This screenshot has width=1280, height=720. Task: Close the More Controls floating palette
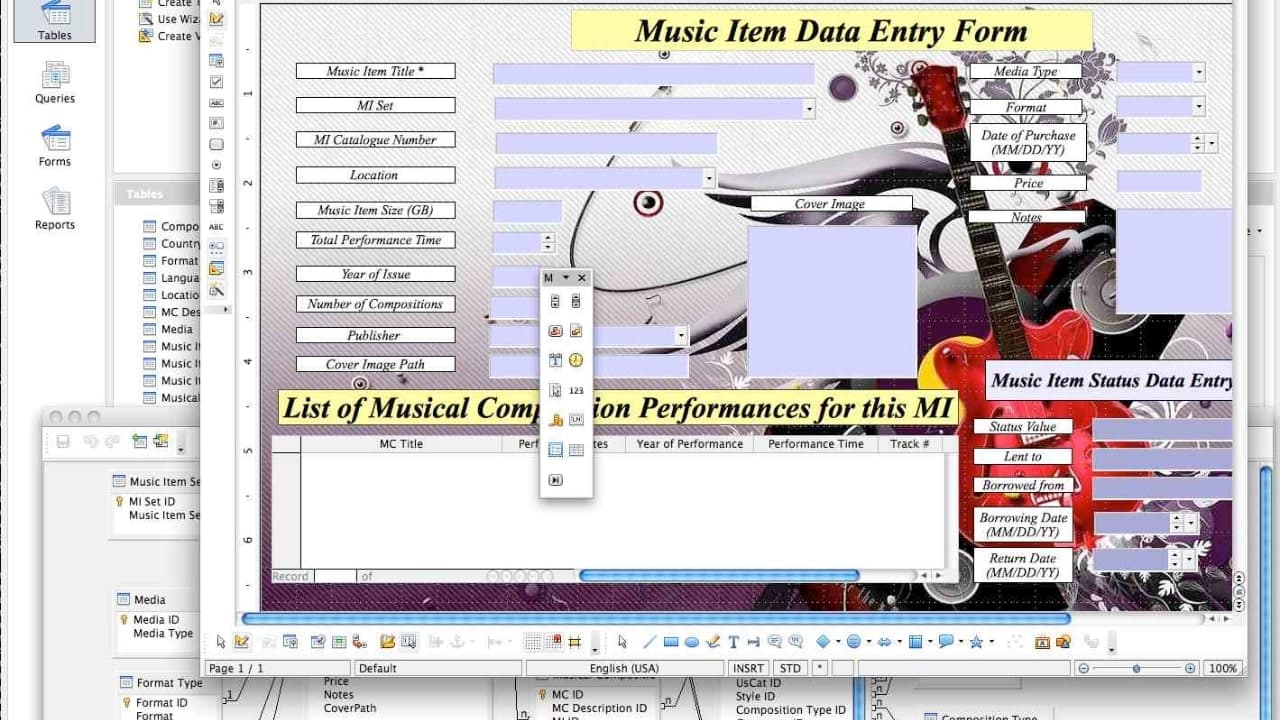[x=582, y=278]
